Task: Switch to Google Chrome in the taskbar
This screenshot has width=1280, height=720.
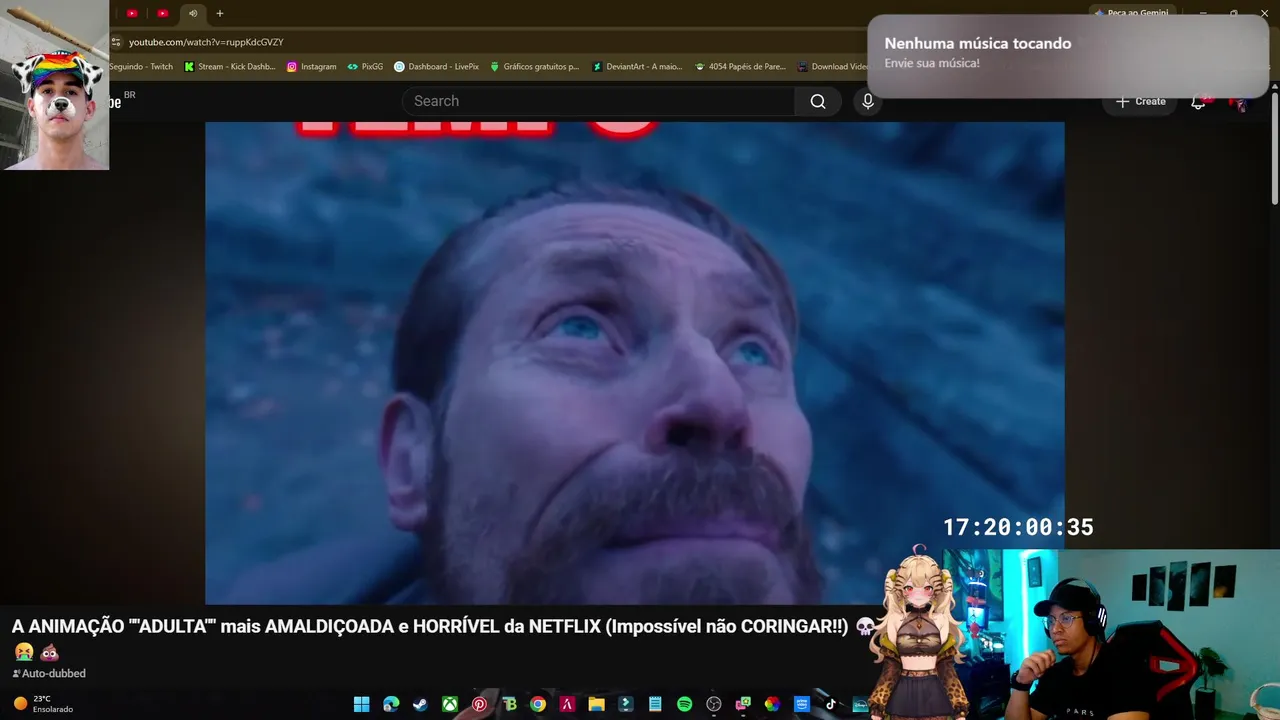Action: pos(538,704)
